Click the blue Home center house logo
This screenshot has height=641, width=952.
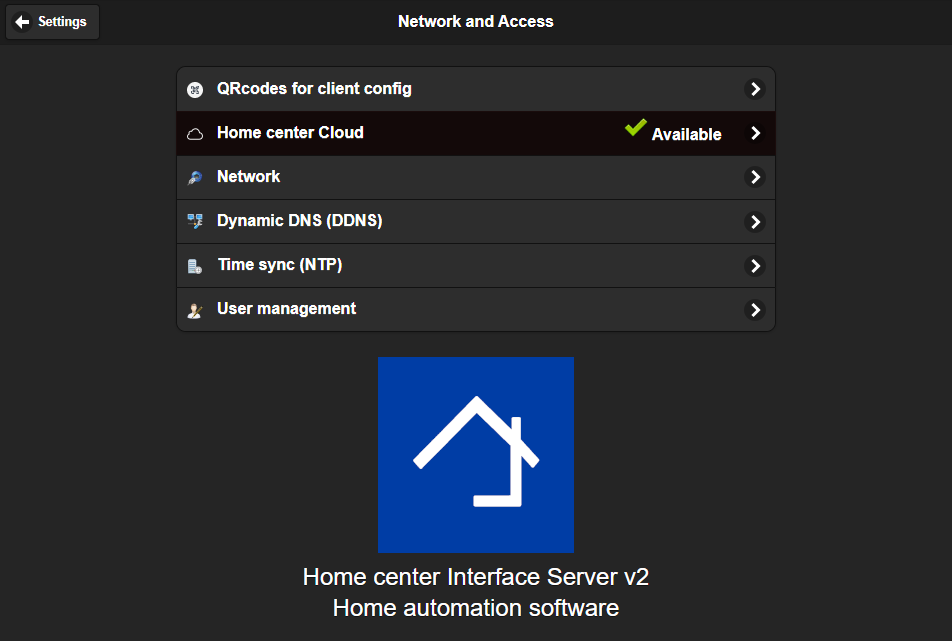(x=476, y=455)
